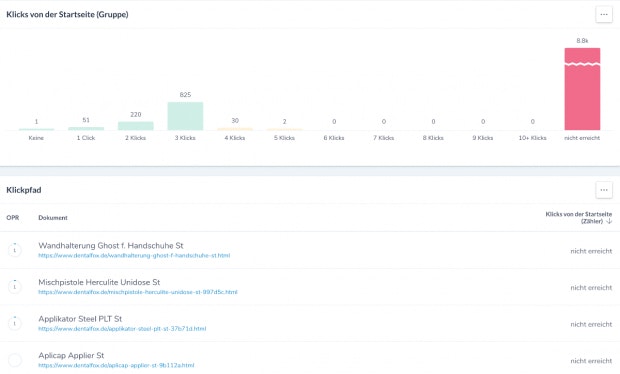The image size is (620, 374).
Task: Click the OPR circle of the Aplicap Applier row
Action: click(15, 360)
